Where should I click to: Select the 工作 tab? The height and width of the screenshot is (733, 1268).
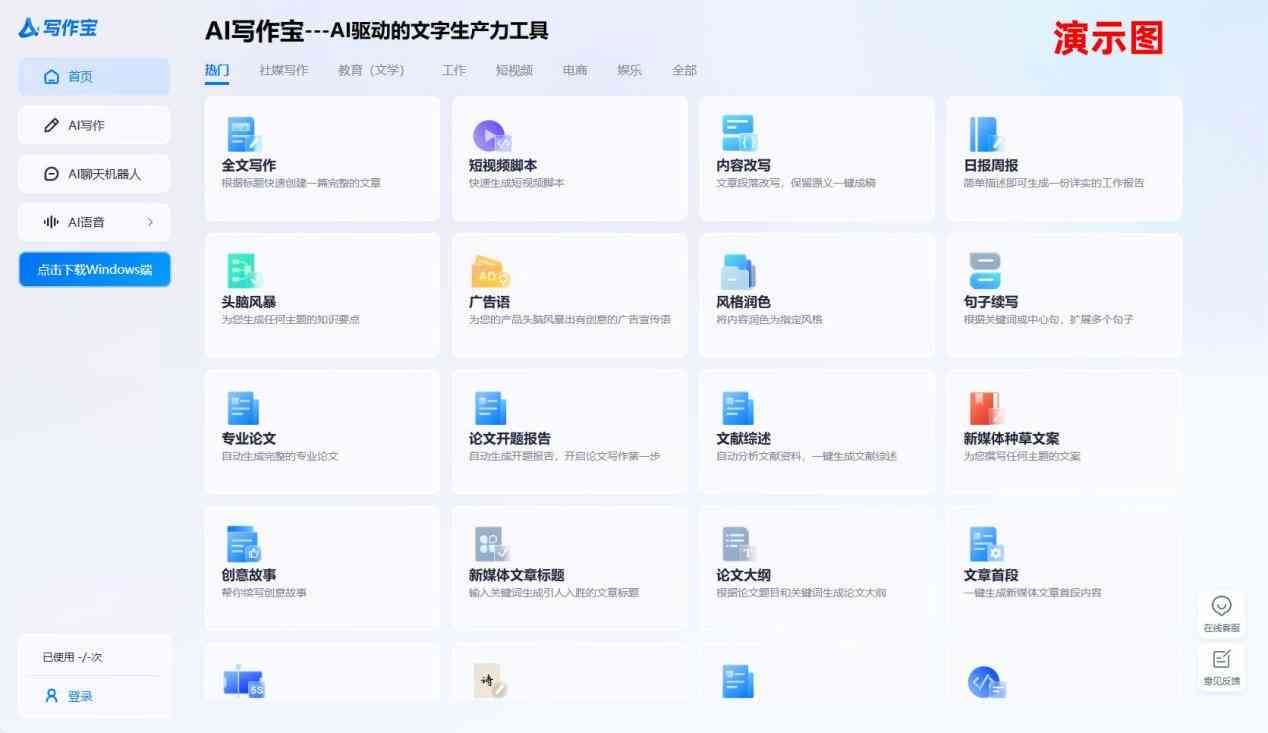(454, 70)
